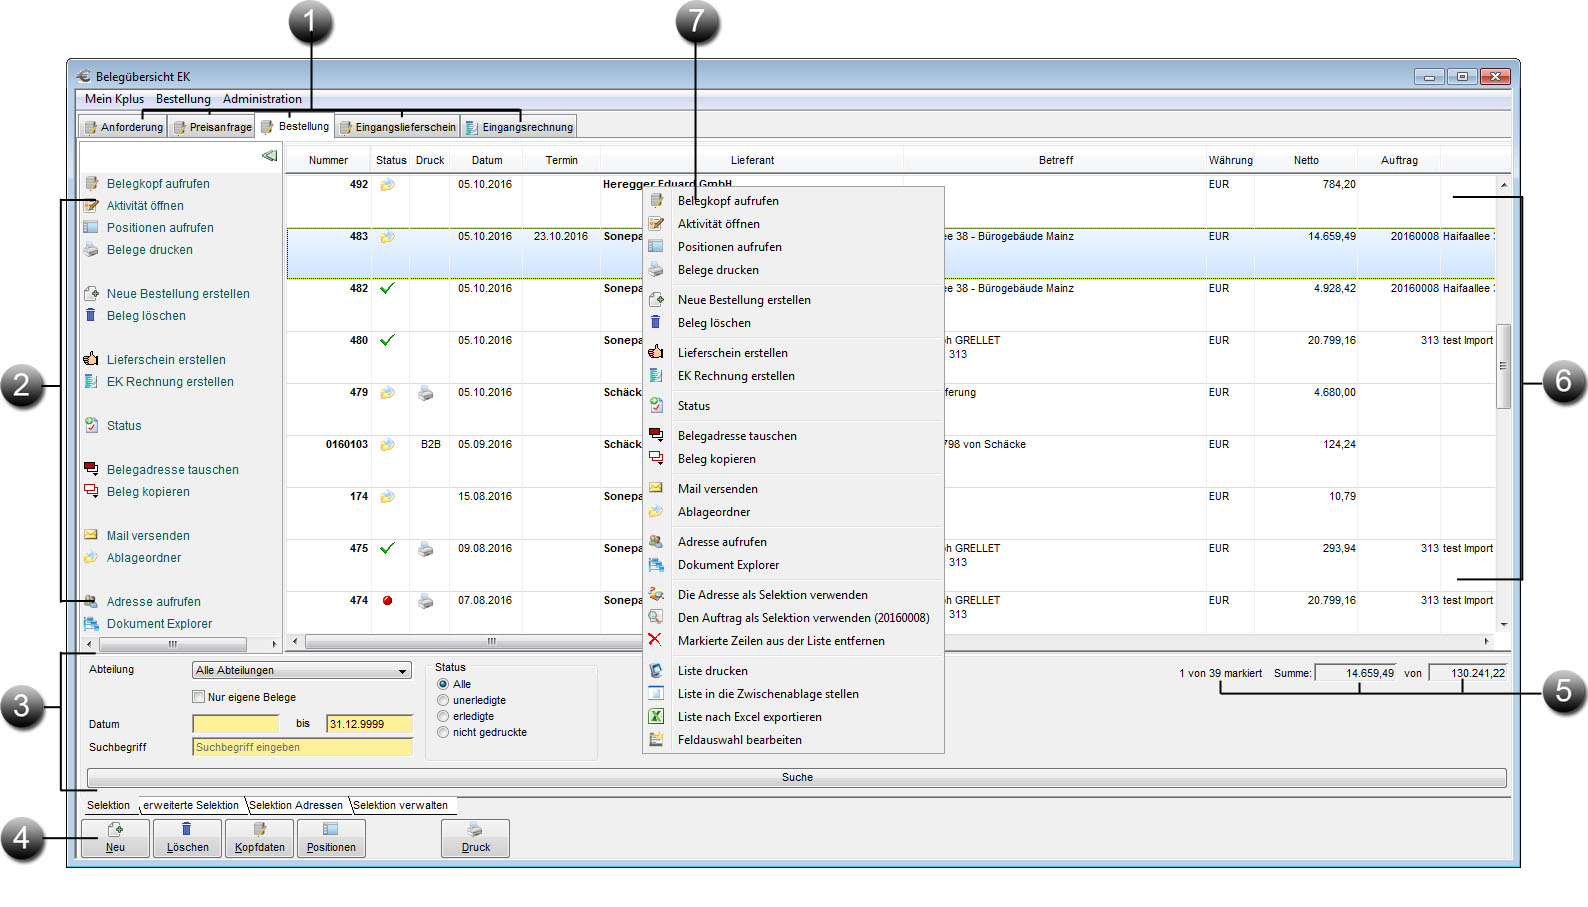Click the table horizontal scrollbar thumb
This screenshot has width=1588, height=907.
(x=491, y=641)
